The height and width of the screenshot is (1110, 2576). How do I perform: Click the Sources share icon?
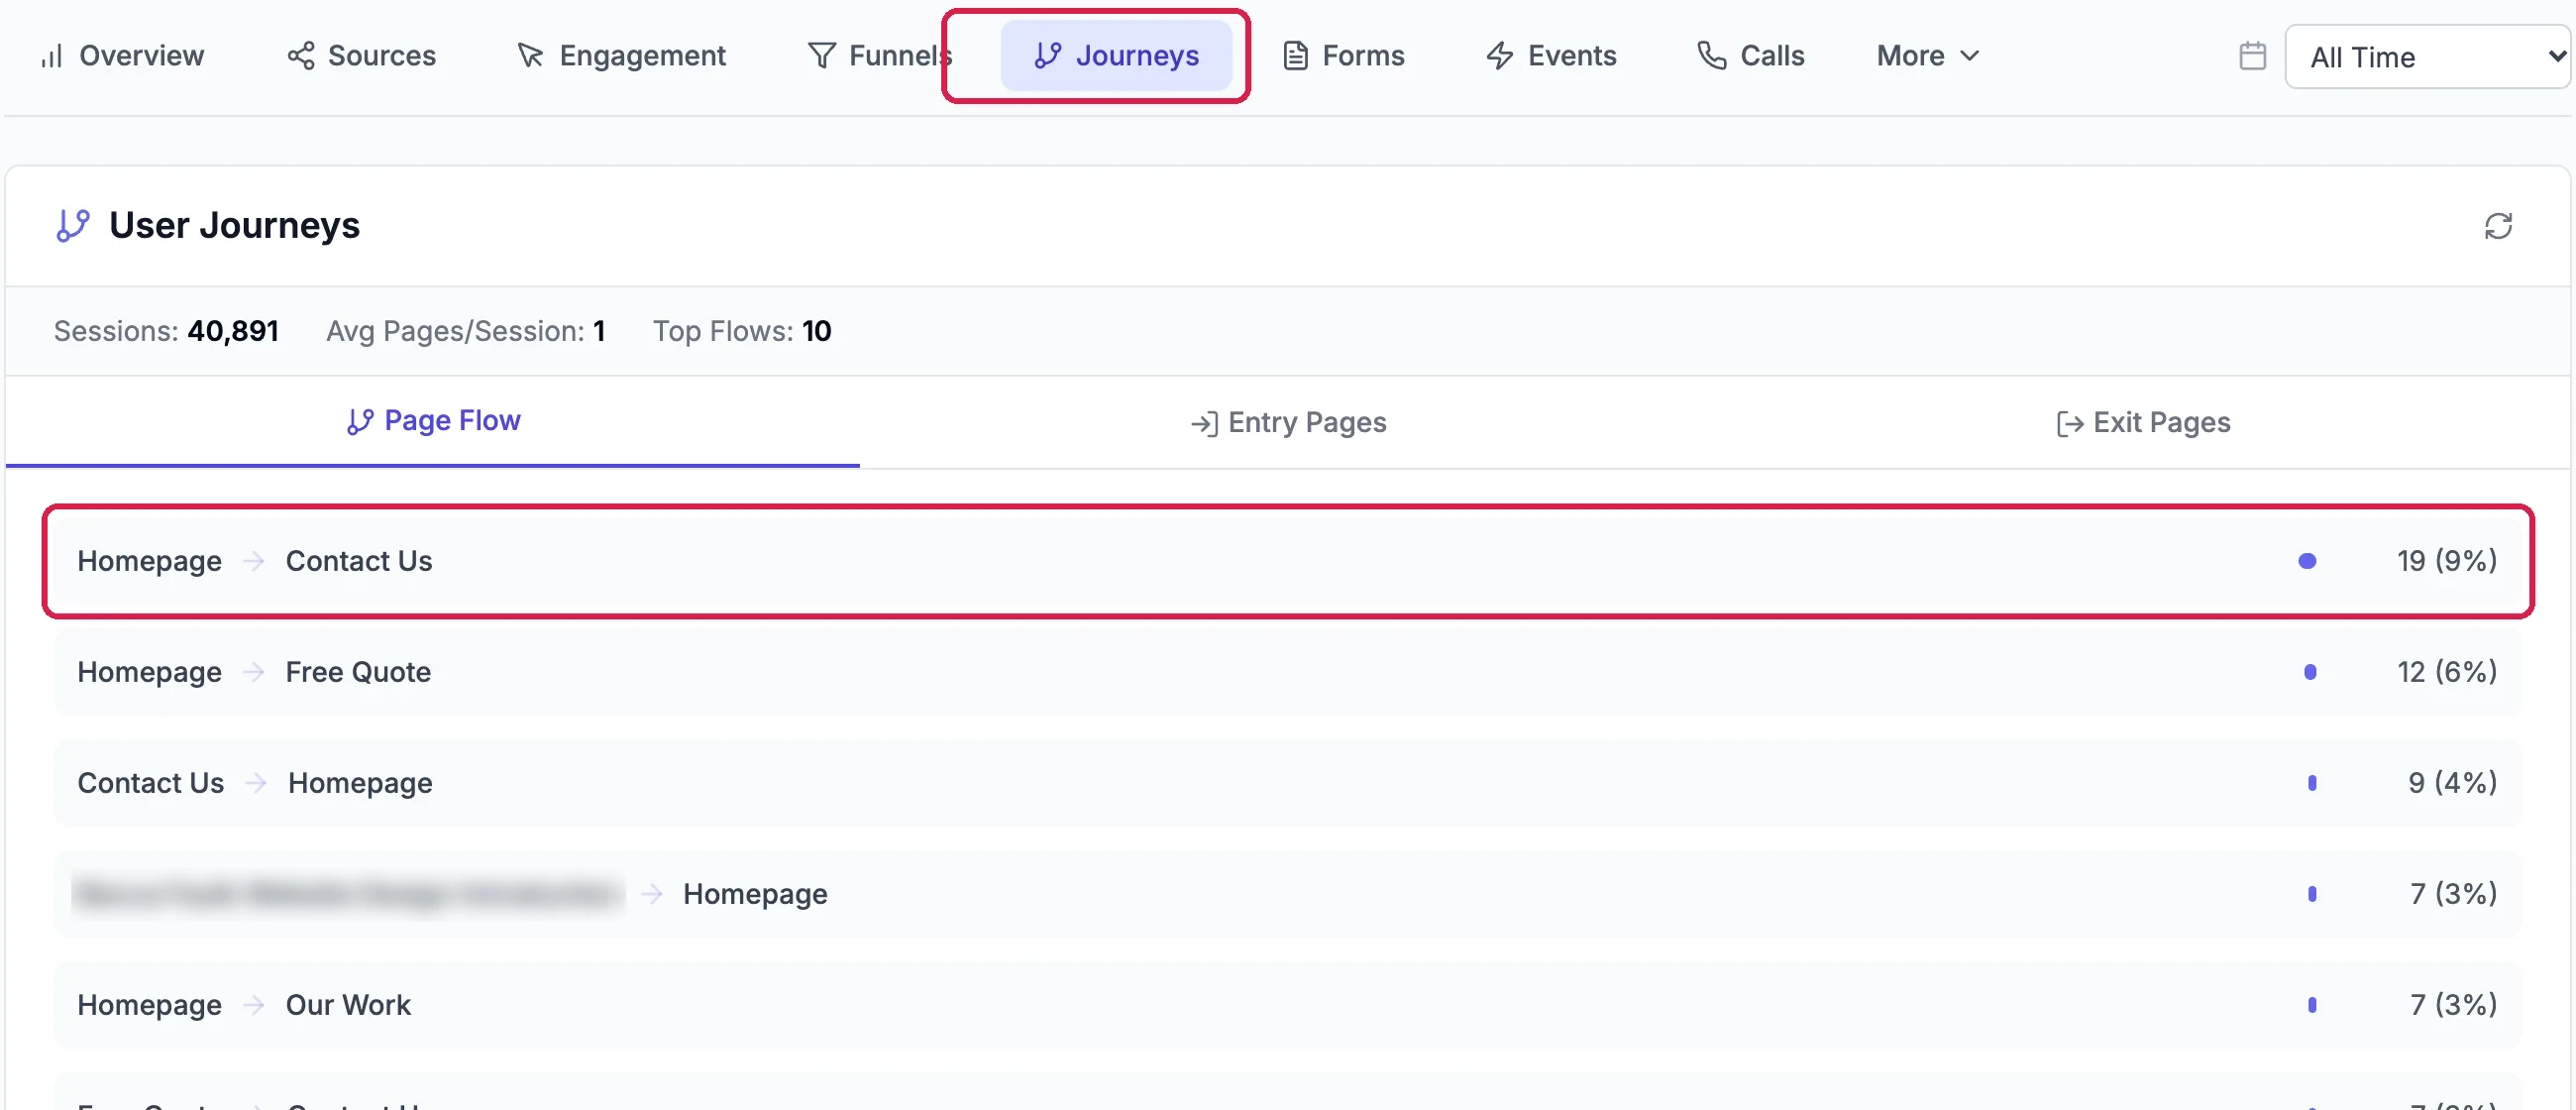301,56
